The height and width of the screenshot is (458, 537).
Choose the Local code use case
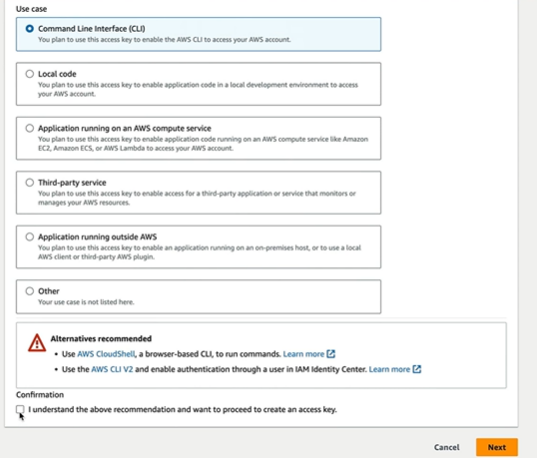click(29, 74)
